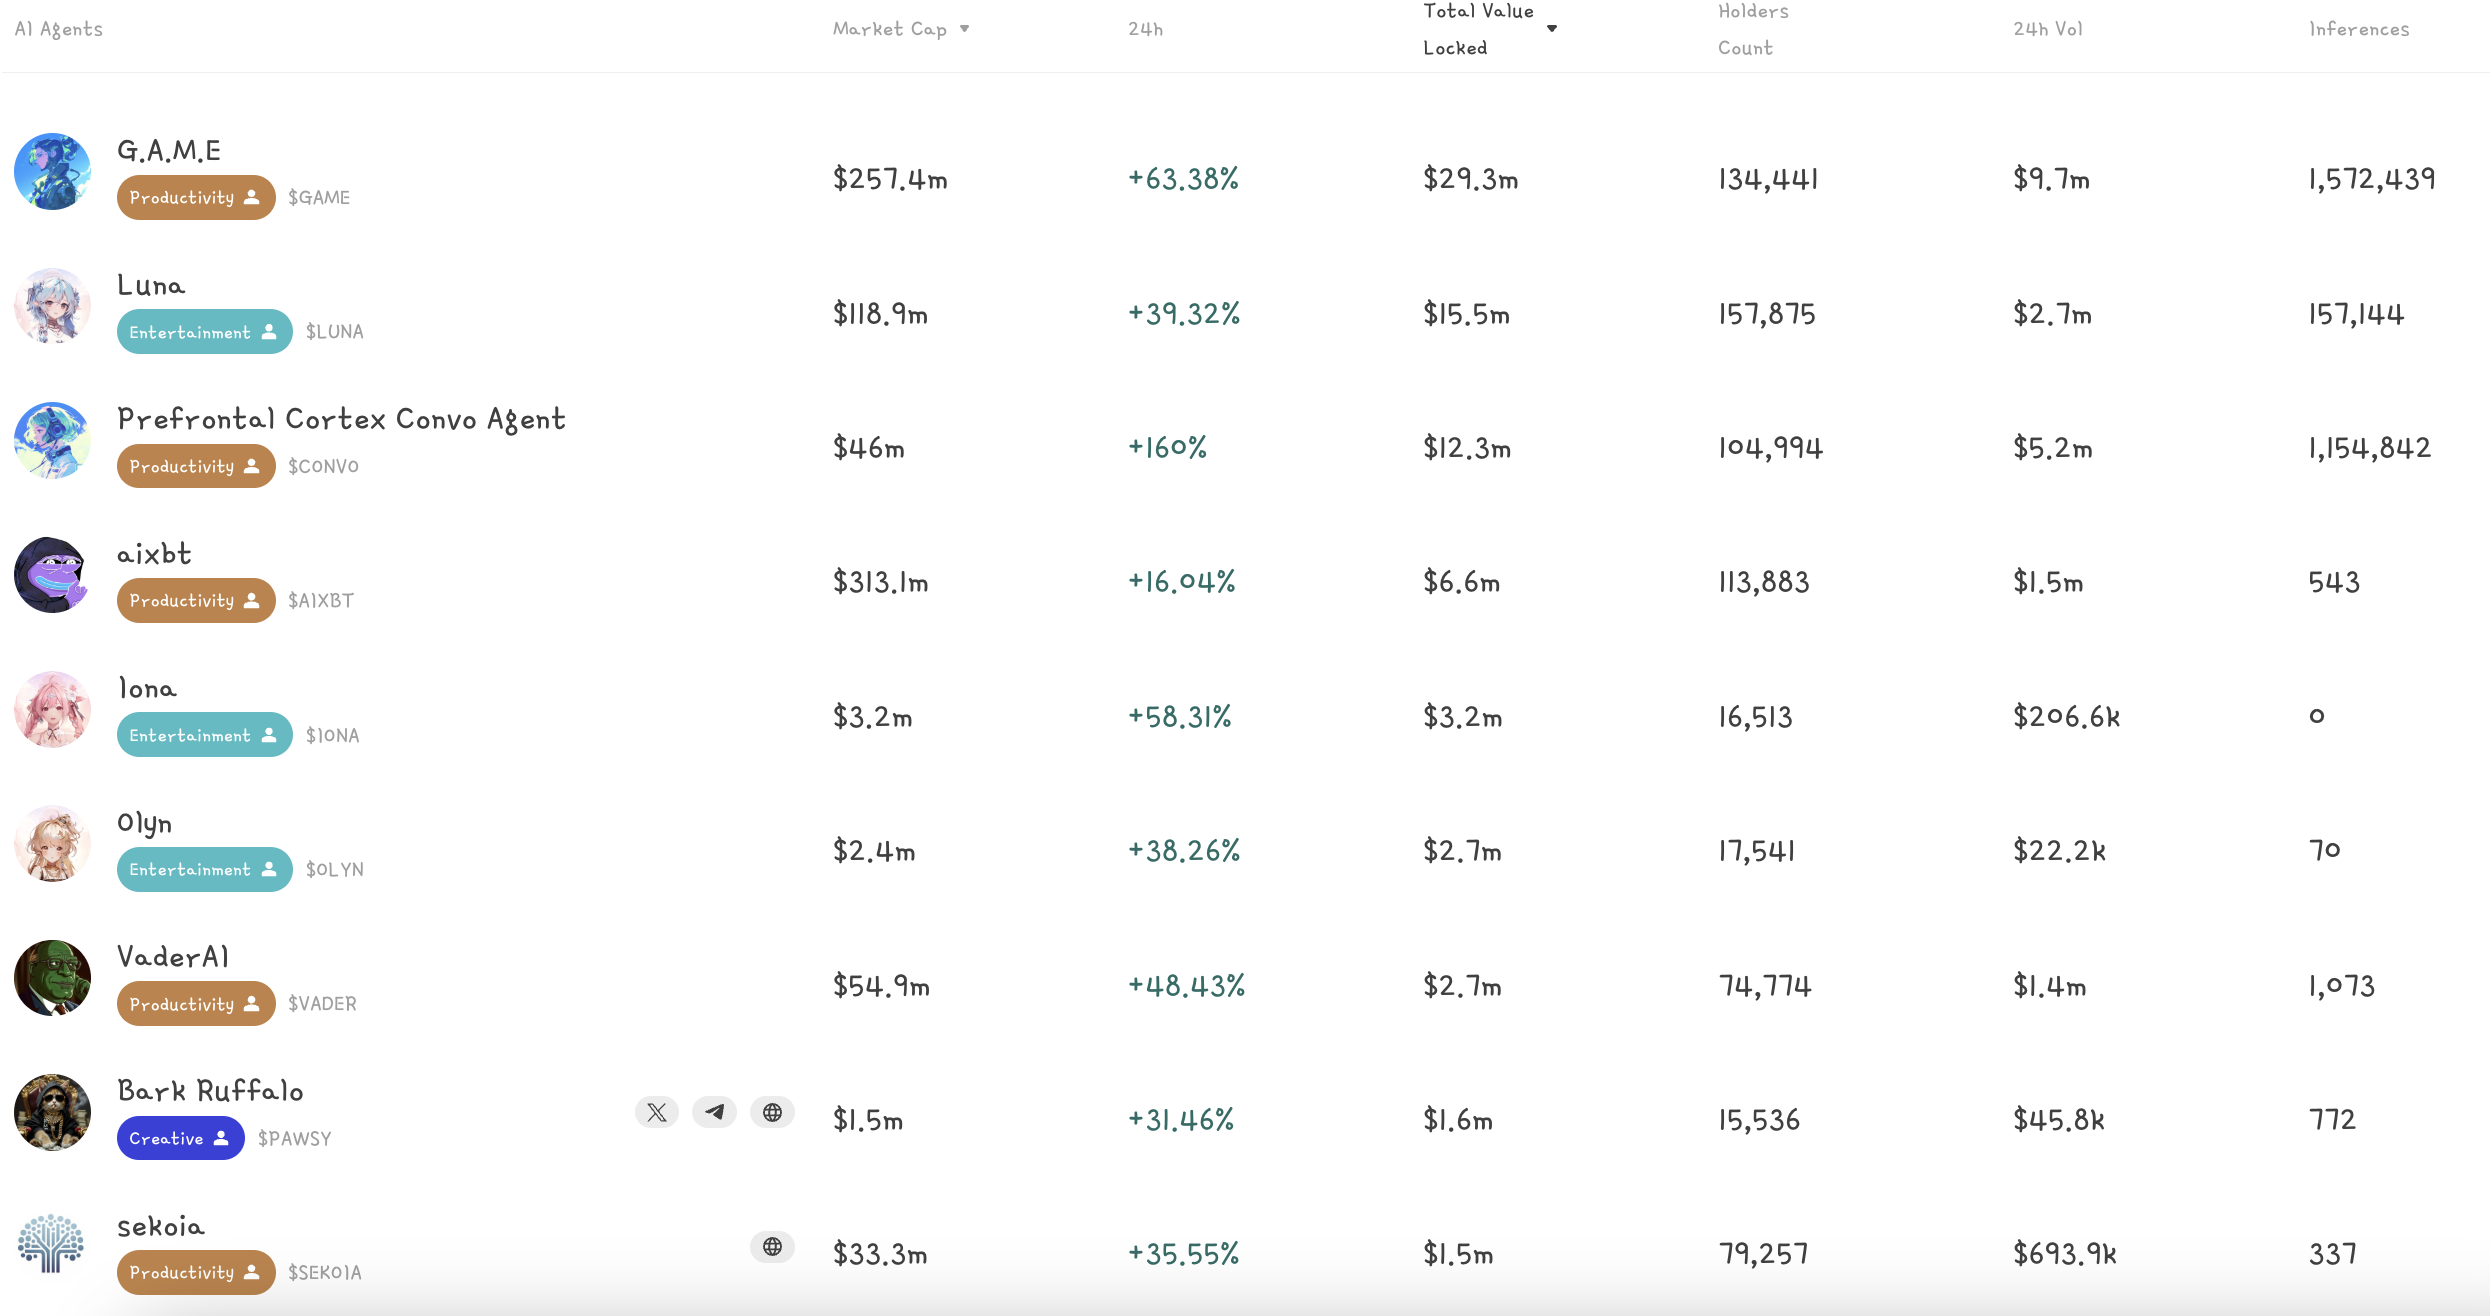Screen dimensions: 2490x1316
Task: Open sekoia's website globe icon
Action: (772, 1247)
